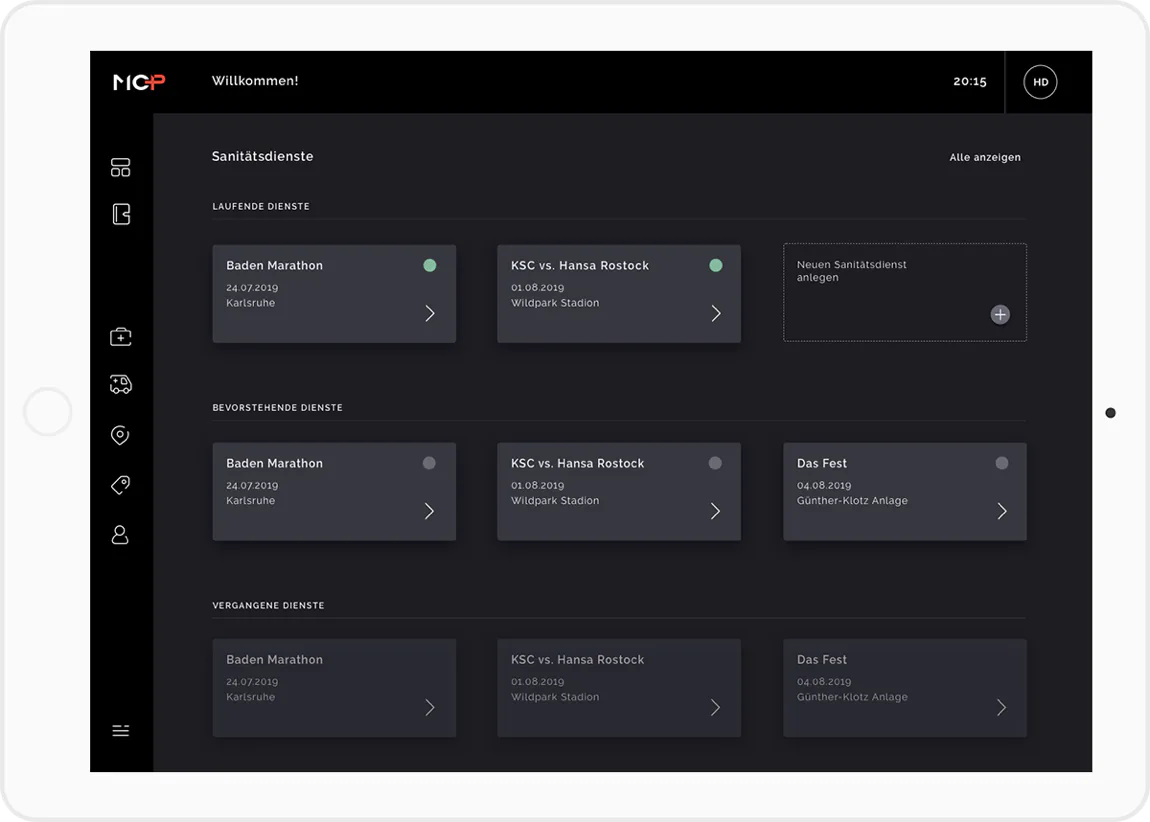Viewport: 1150px width, 822px height.
Task: Click date 04.08.2019 on past Das Fest card
Action: (x=824, y=682)
